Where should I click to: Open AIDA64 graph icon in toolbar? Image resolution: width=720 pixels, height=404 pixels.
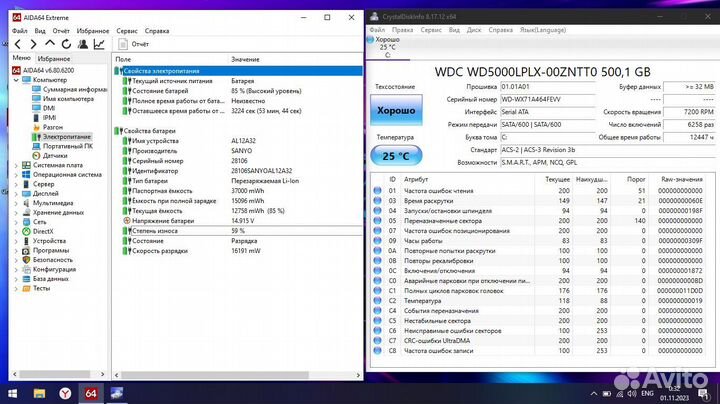[x=99, y=44]
